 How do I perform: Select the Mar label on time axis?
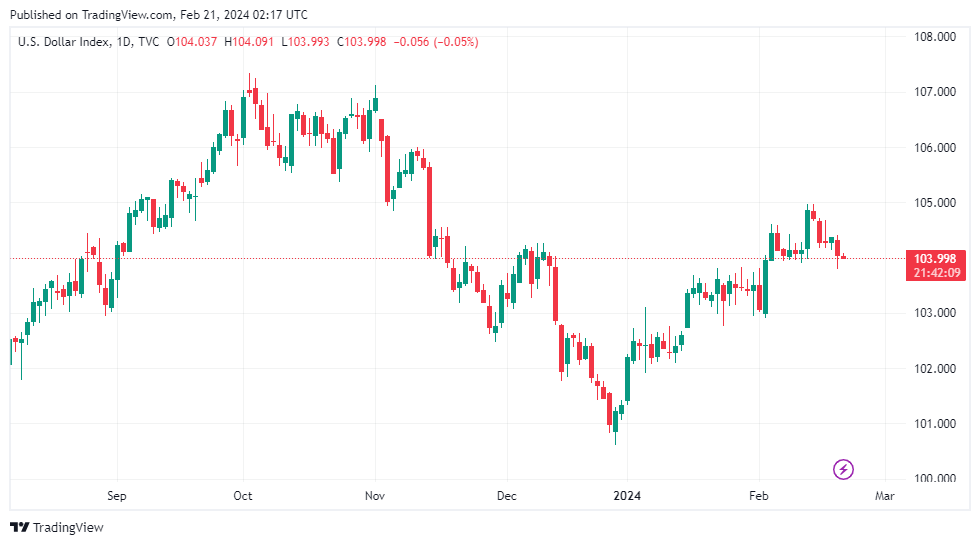pyautogui.click(x=884, y=495)
